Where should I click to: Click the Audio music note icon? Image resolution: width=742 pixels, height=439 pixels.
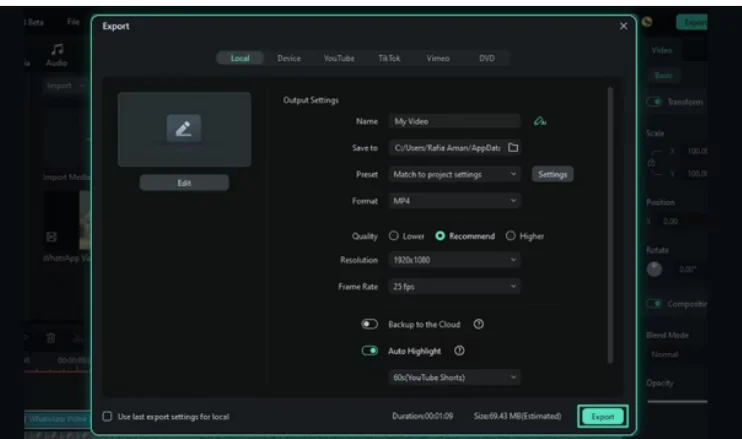[x=57, y=48]
